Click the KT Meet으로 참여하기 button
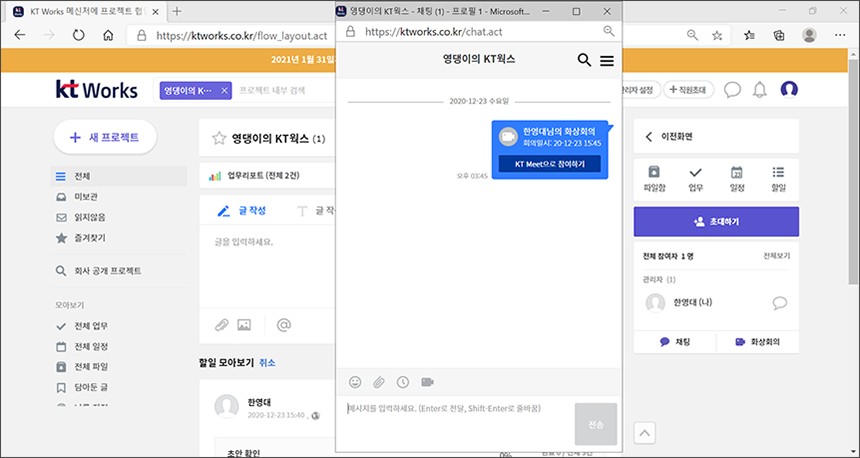Image resolution: width=860 pixels, height=458 pixels. [x=550, y=164]
